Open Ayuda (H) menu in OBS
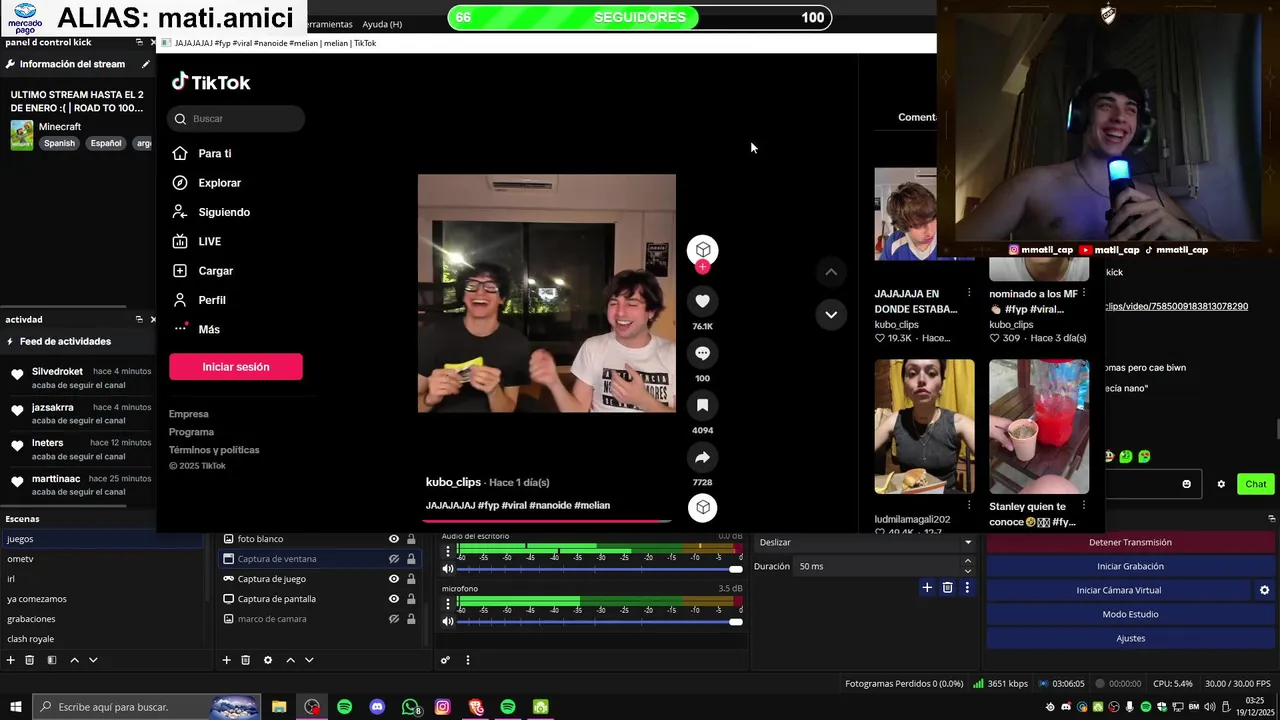This screenshot has height=720, width=1280. pyautogui.click(x=382, y=24)
